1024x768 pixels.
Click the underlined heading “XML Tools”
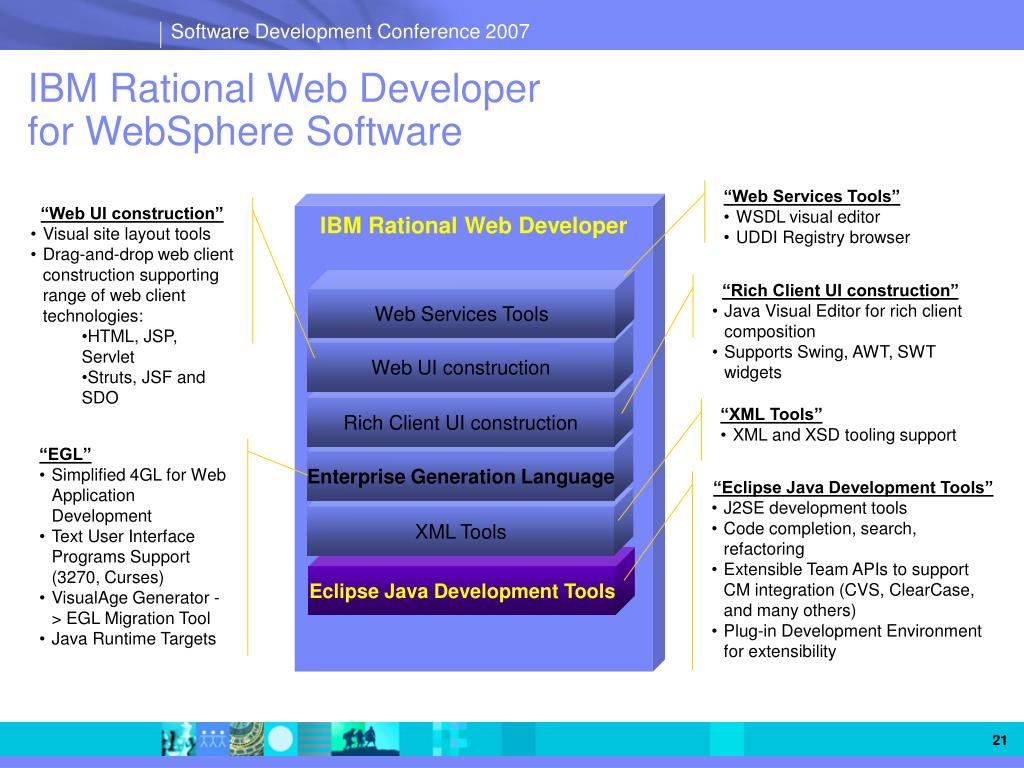point(771,414)
